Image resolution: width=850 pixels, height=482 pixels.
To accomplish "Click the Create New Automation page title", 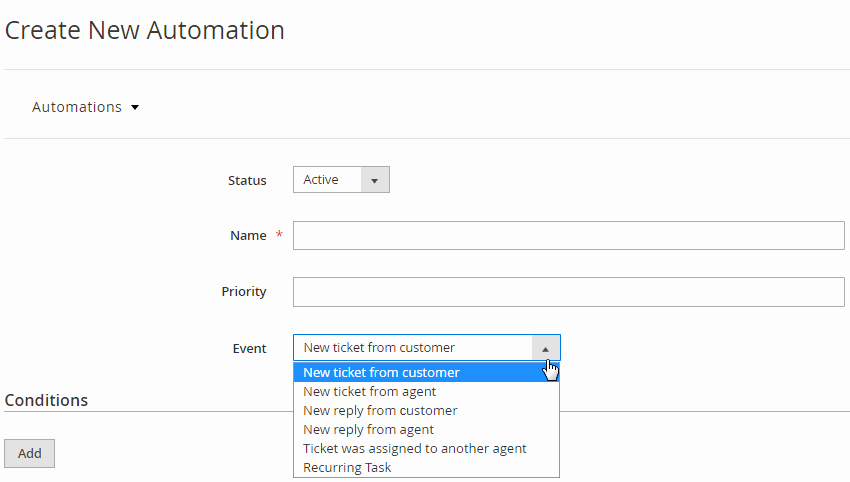I will click(x=145, y=30).
